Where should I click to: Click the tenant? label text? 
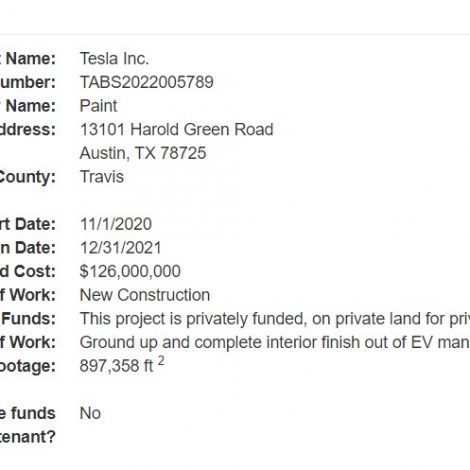pyautogui.click(x=27, y=437)
